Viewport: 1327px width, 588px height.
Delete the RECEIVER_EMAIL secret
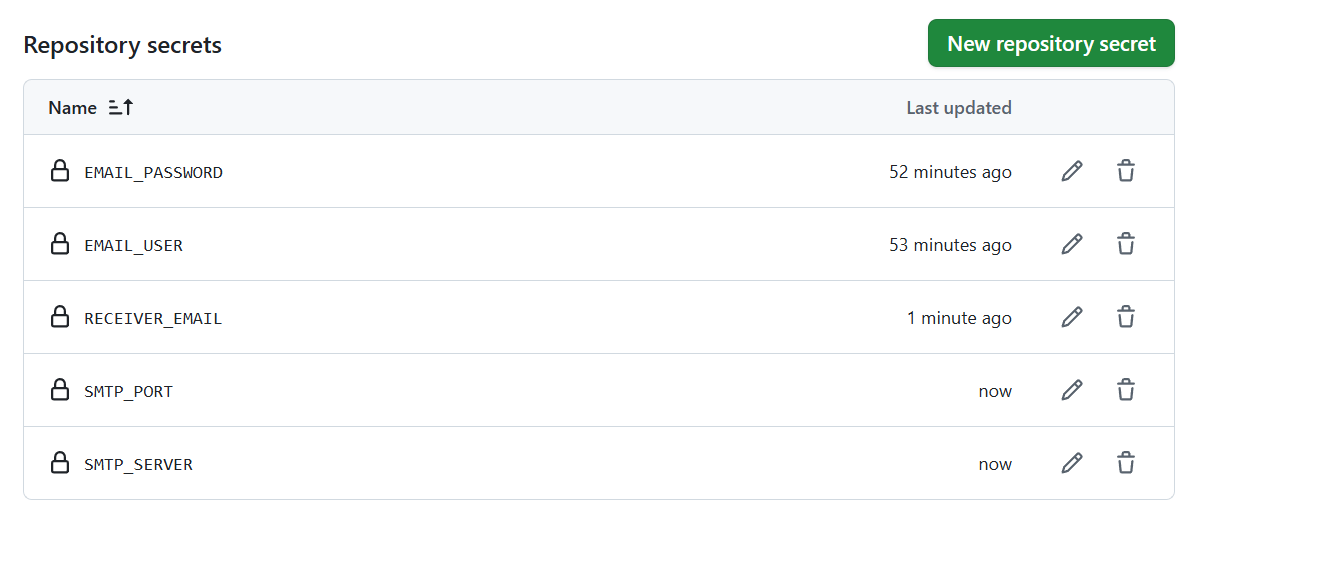click(x=1126, y=317)
